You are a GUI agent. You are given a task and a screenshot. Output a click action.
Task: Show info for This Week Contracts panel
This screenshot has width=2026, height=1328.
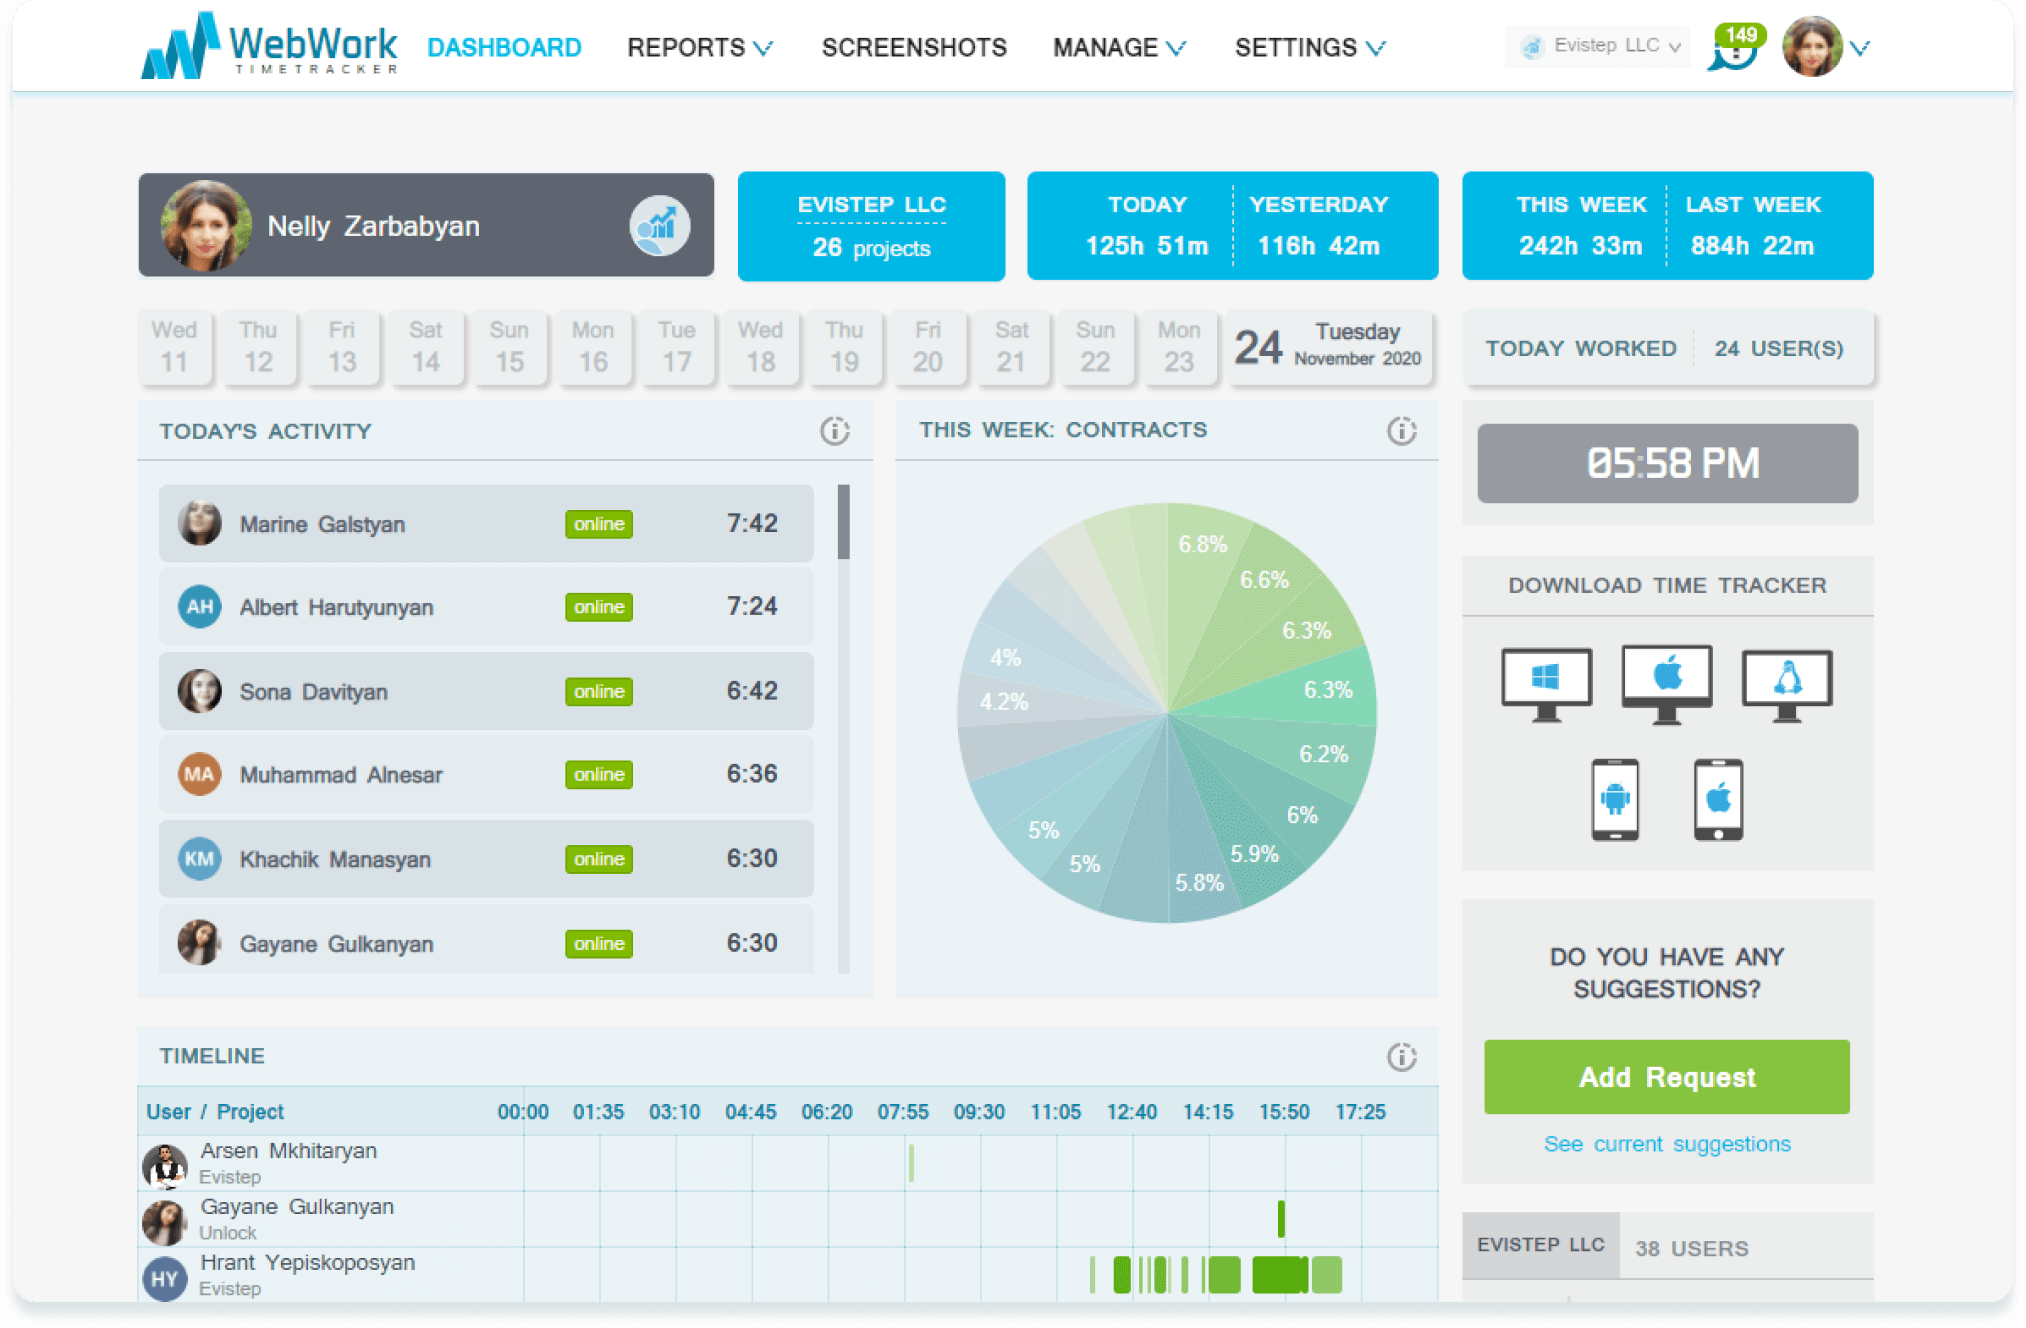click(1401, 430)
